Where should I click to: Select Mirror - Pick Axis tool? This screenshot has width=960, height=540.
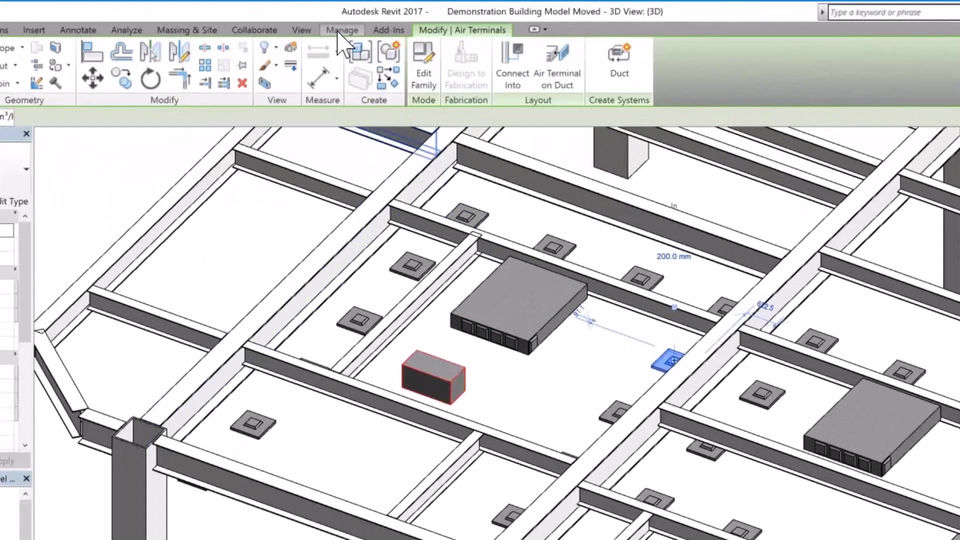[150, 52]
